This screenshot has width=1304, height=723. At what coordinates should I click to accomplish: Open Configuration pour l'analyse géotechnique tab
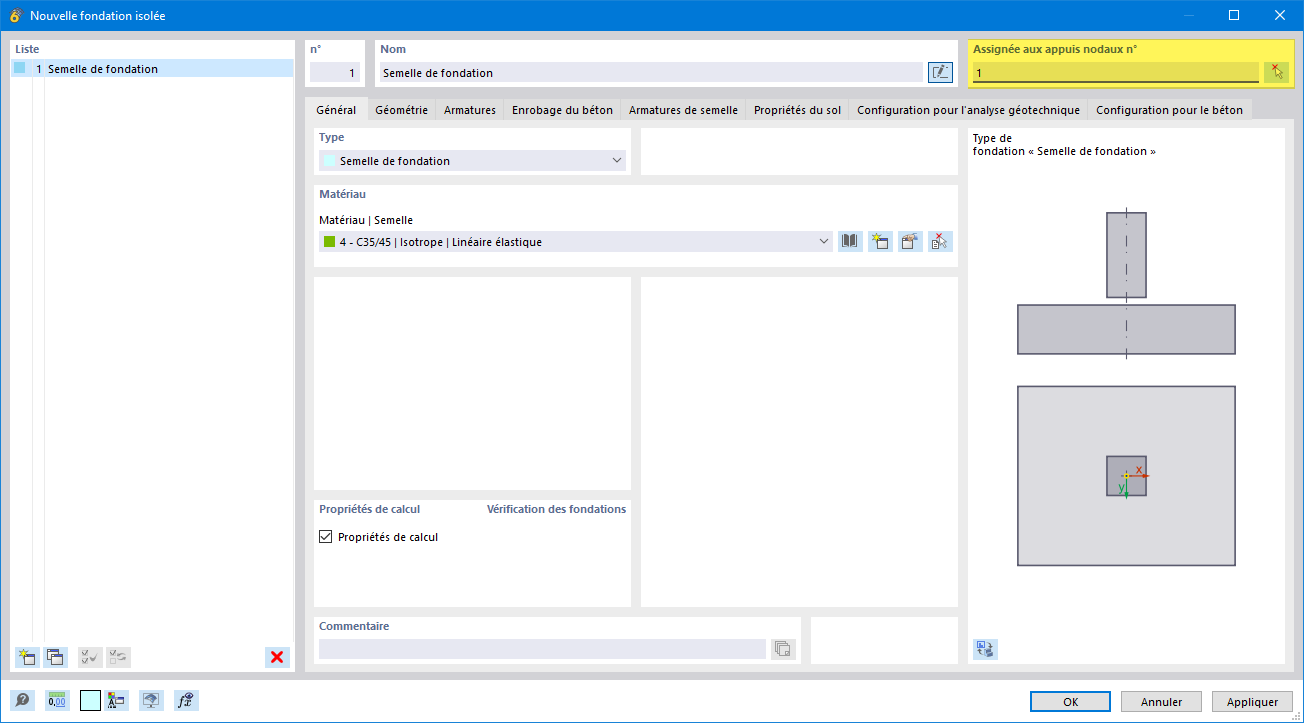[968, 110]
